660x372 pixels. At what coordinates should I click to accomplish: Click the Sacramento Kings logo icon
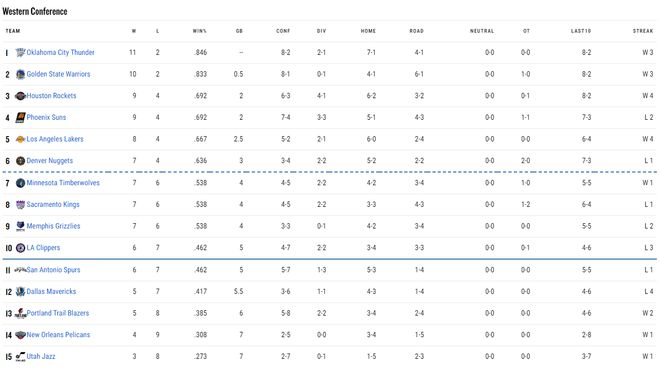20,205
